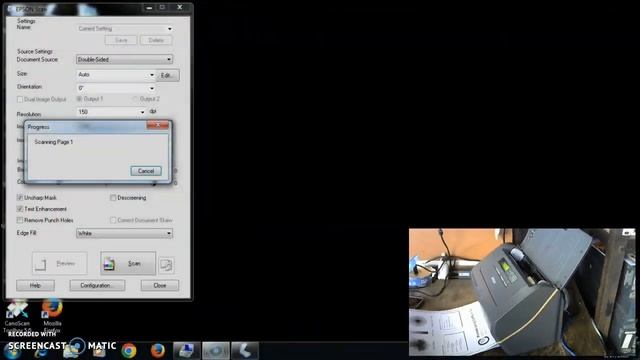Toggle the Unsharp Mask checkbox
The height and width of the screenshot is (360, 640).
(x=20, y=198)
